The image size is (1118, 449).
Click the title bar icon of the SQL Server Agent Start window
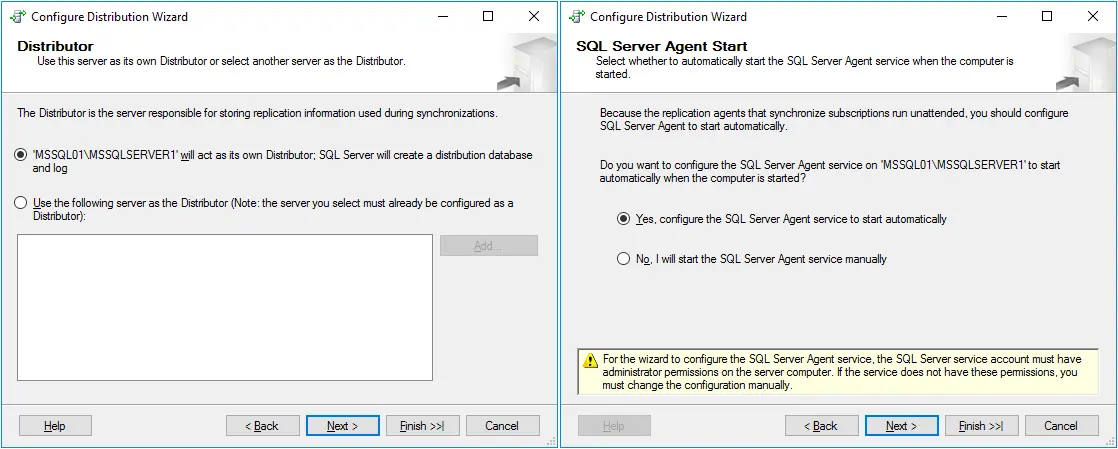pyautogui.click(x=576, y=17)
